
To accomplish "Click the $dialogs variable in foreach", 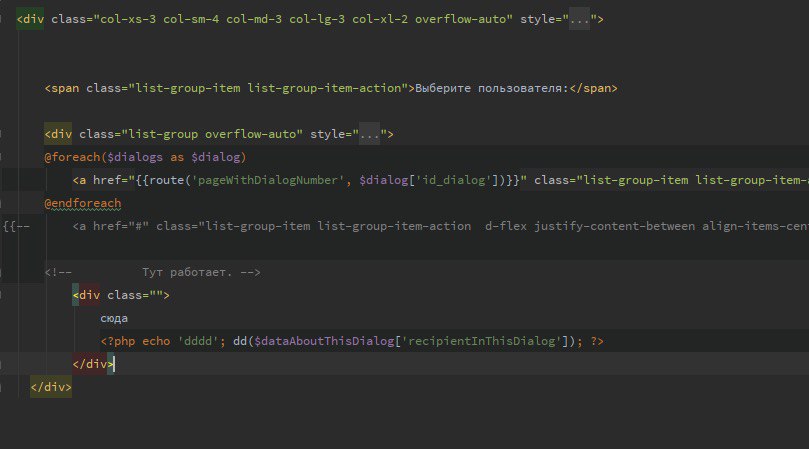I will (135, 157).
